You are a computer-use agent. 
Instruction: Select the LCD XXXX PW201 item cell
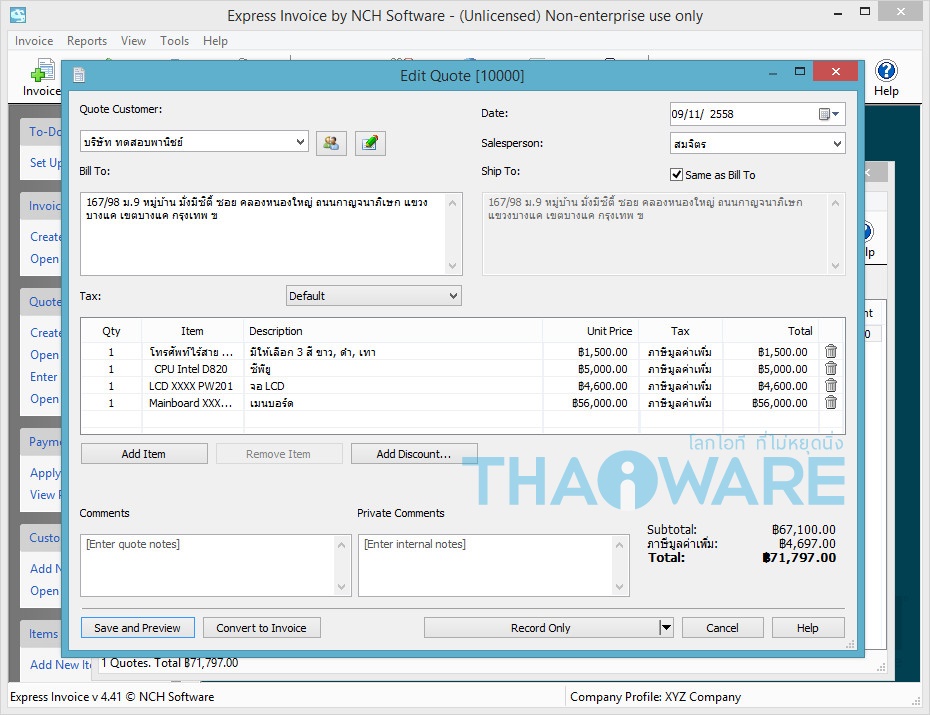192,386
